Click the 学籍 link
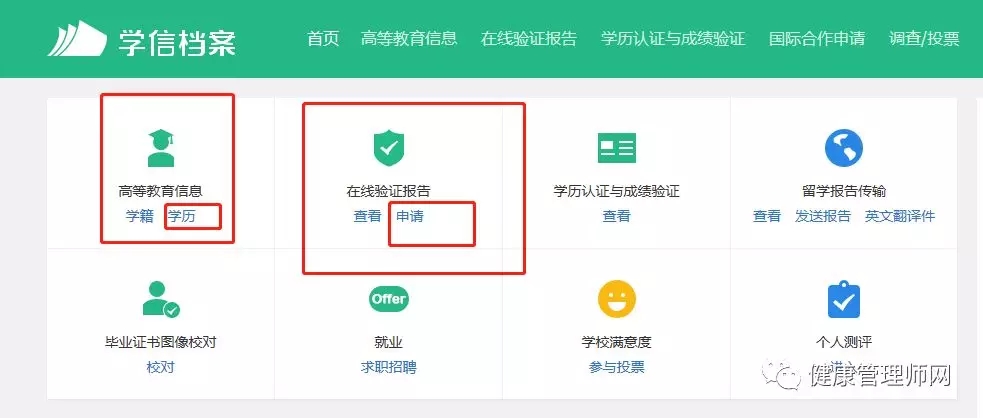 140,216
